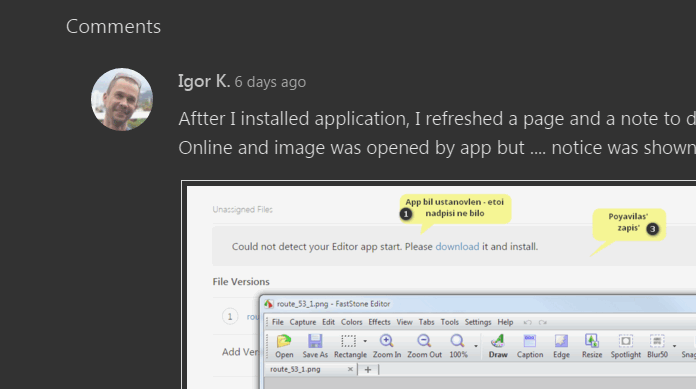This screenshot has height=389, width=696.
Task: Activate the Spotlight tool
Action: tap(625, 341)
